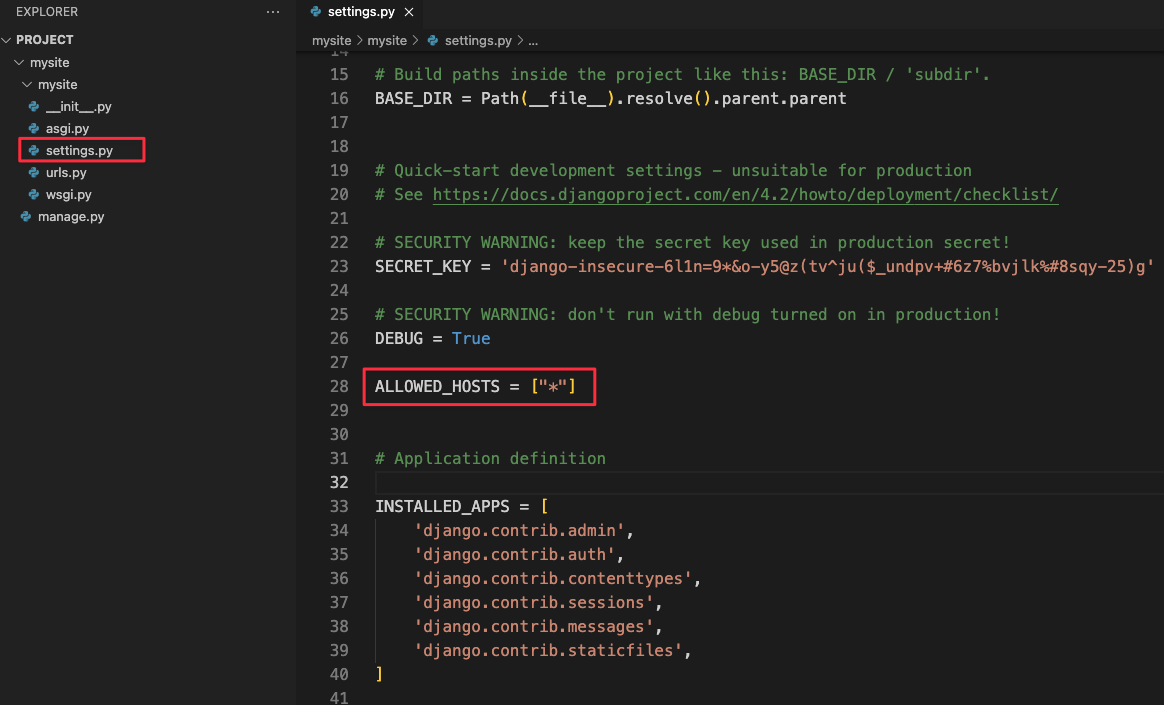Click the 'django.contrib.sessions' string
This screenshot has height=705, width=1164.
point(534,603)
